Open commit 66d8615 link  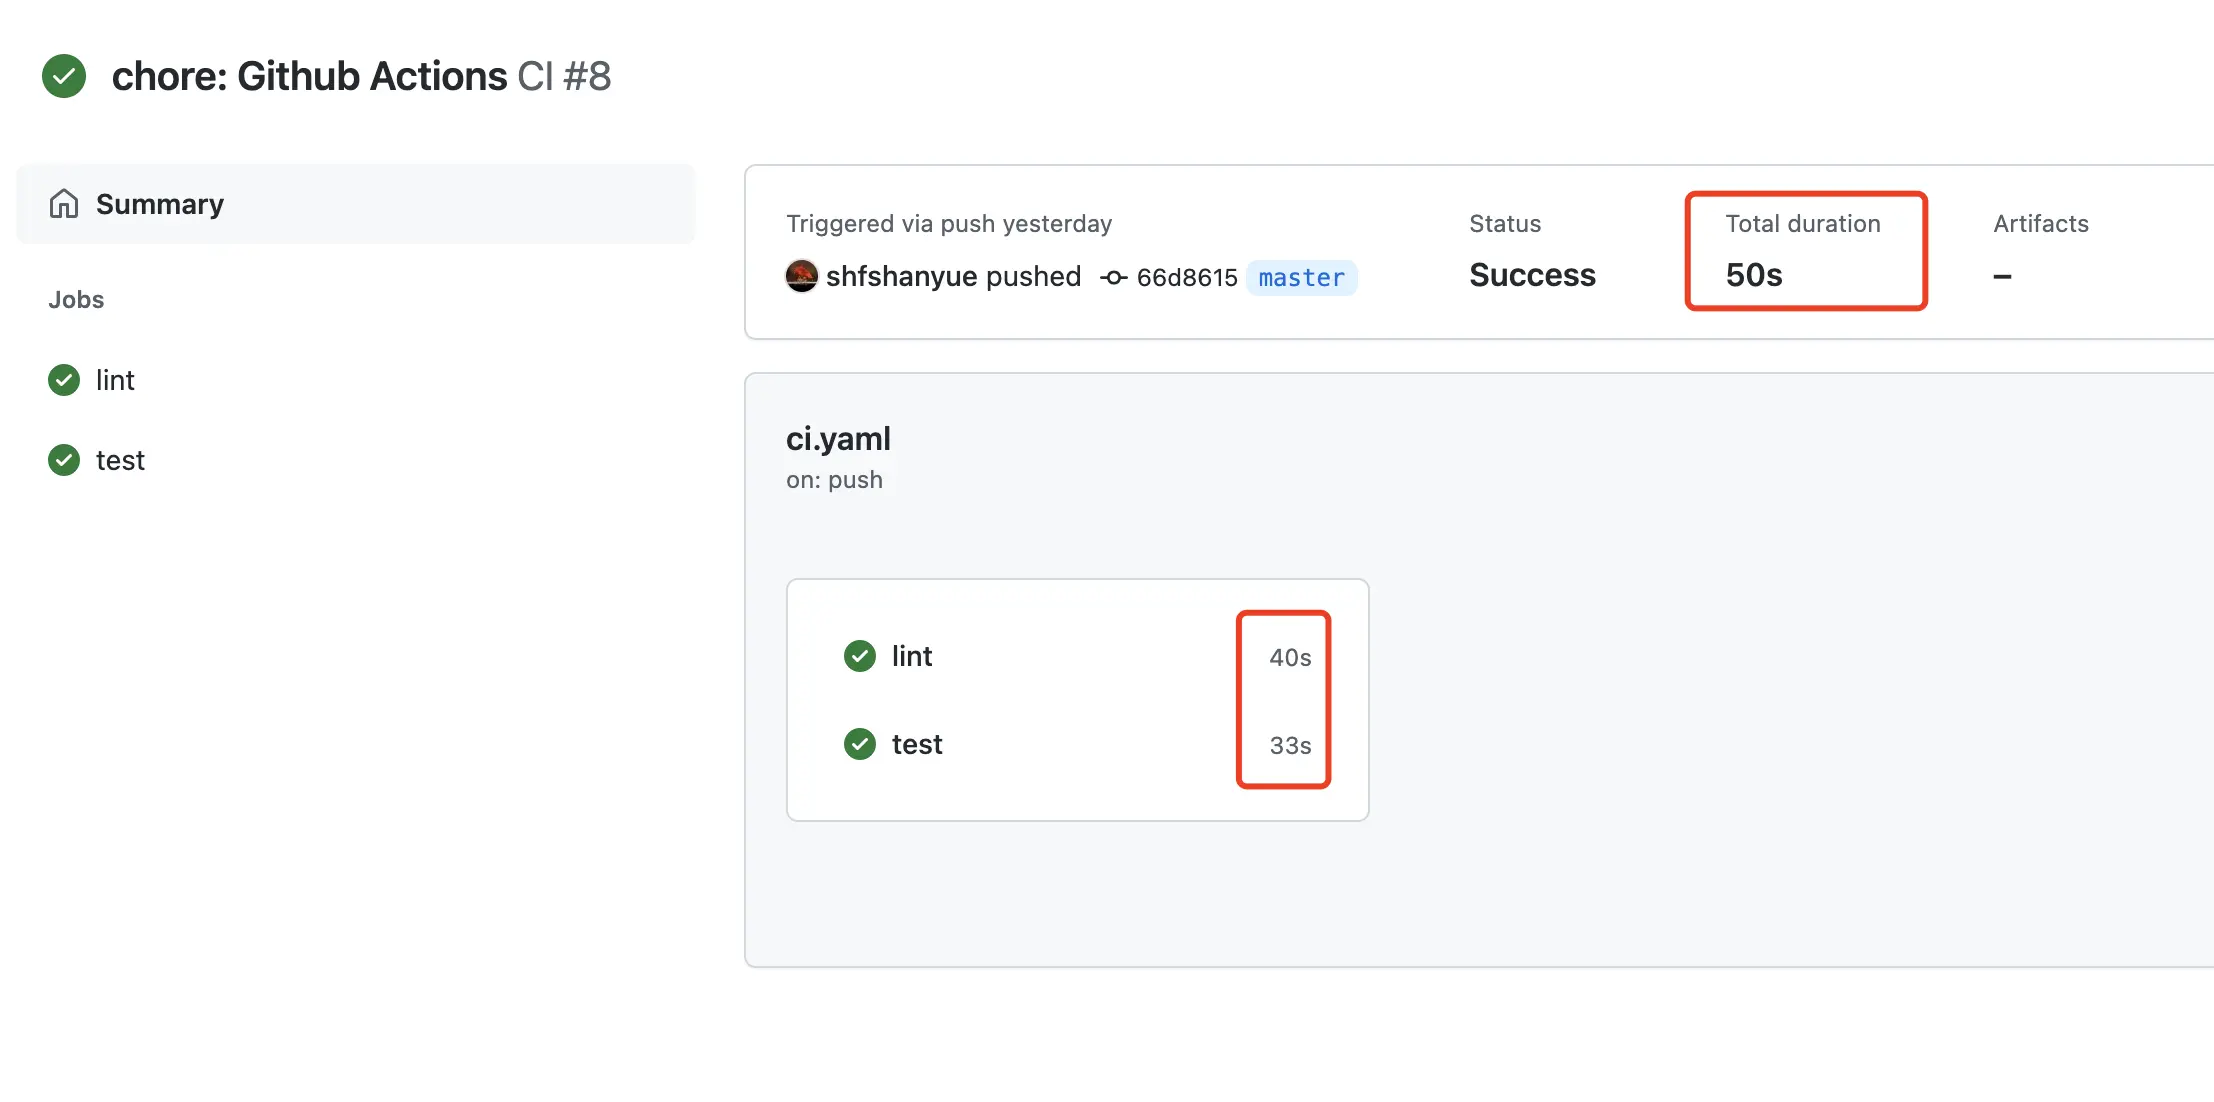click(1187, 278)
